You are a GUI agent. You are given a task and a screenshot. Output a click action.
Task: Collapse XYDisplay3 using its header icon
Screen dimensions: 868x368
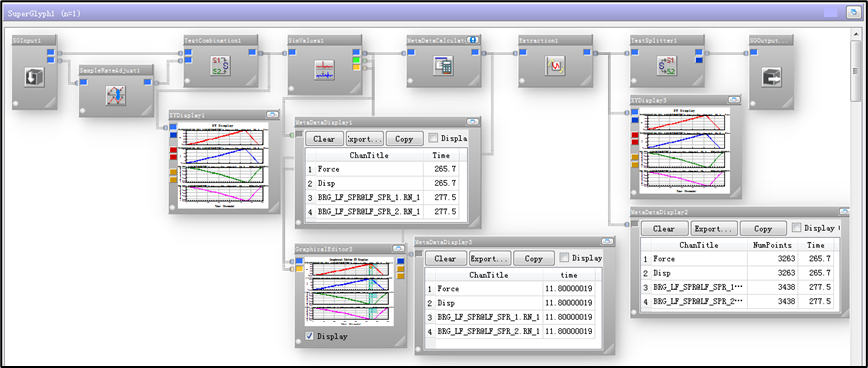tap(735, 100)
